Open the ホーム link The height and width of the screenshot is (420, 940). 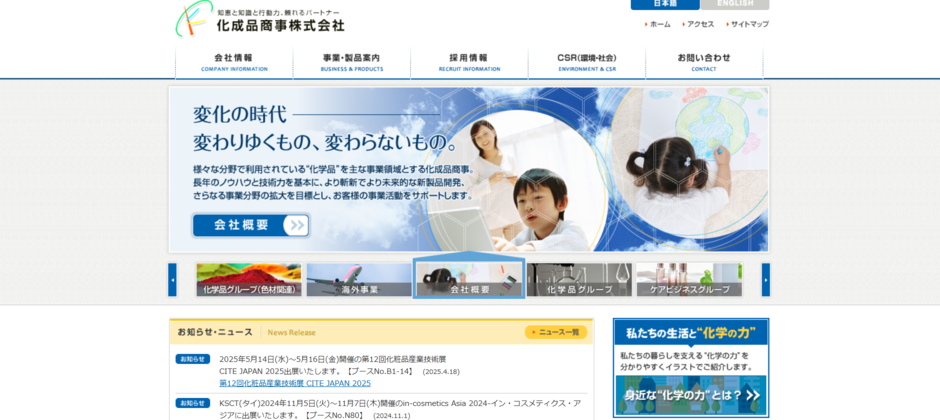pos(658,25)
